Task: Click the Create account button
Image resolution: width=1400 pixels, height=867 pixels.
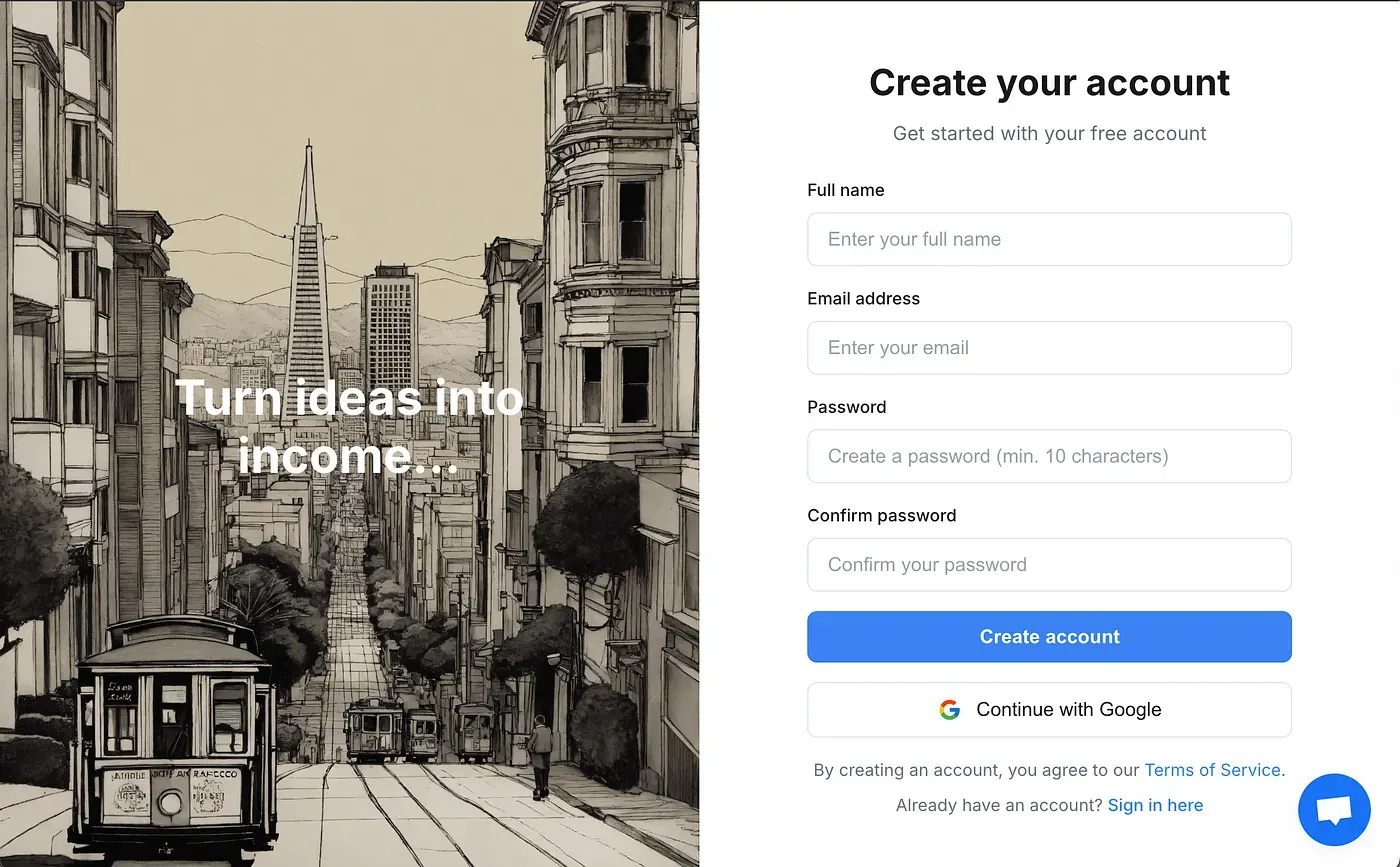Action: click(1049, 637)
